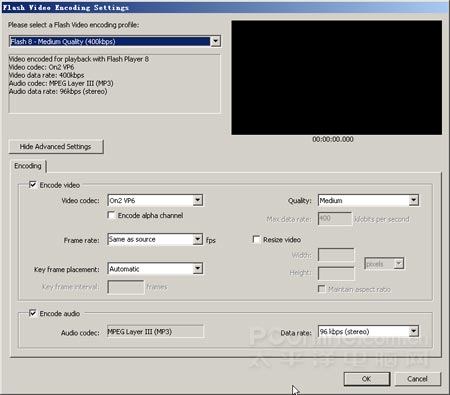The image size is (450, 395).
Task: Enable the Resize video checkbox
Action: point(256,239)
